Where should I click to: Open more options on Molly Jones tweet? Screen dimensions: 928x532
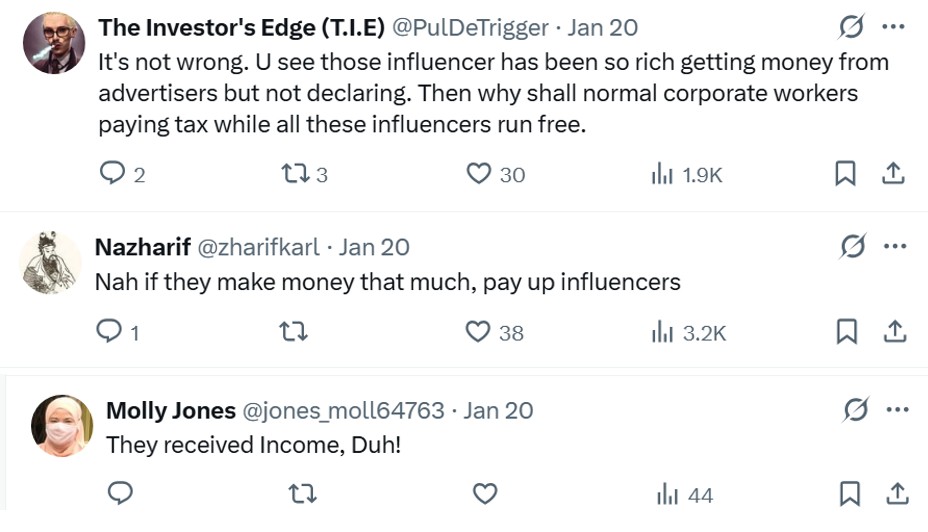coord(898,409)
